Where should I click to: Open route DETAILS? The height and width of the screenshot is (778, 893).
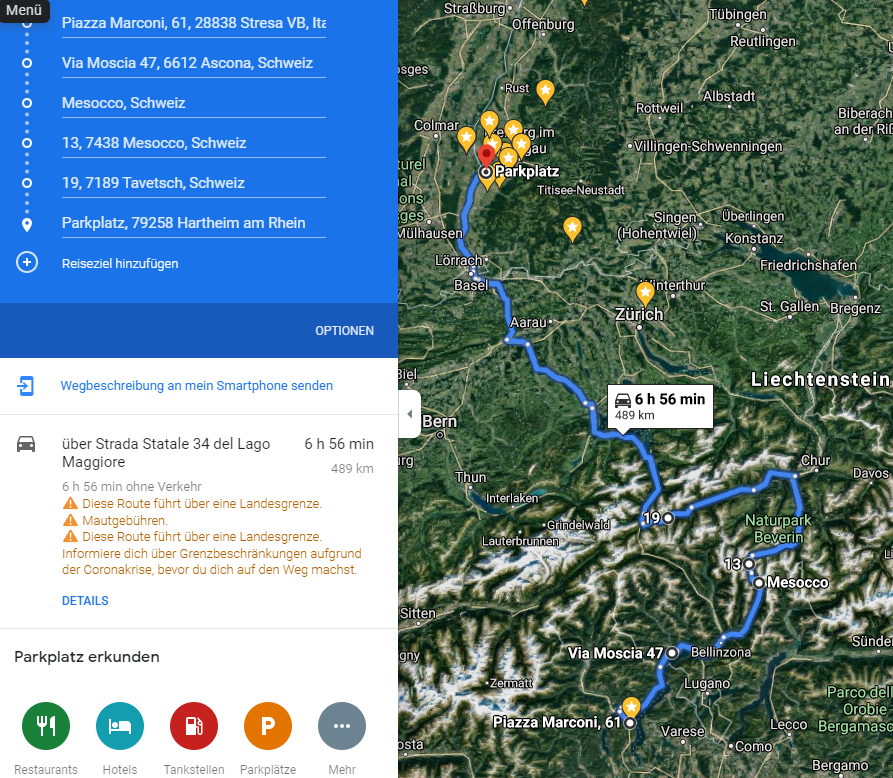pos(85,601)
